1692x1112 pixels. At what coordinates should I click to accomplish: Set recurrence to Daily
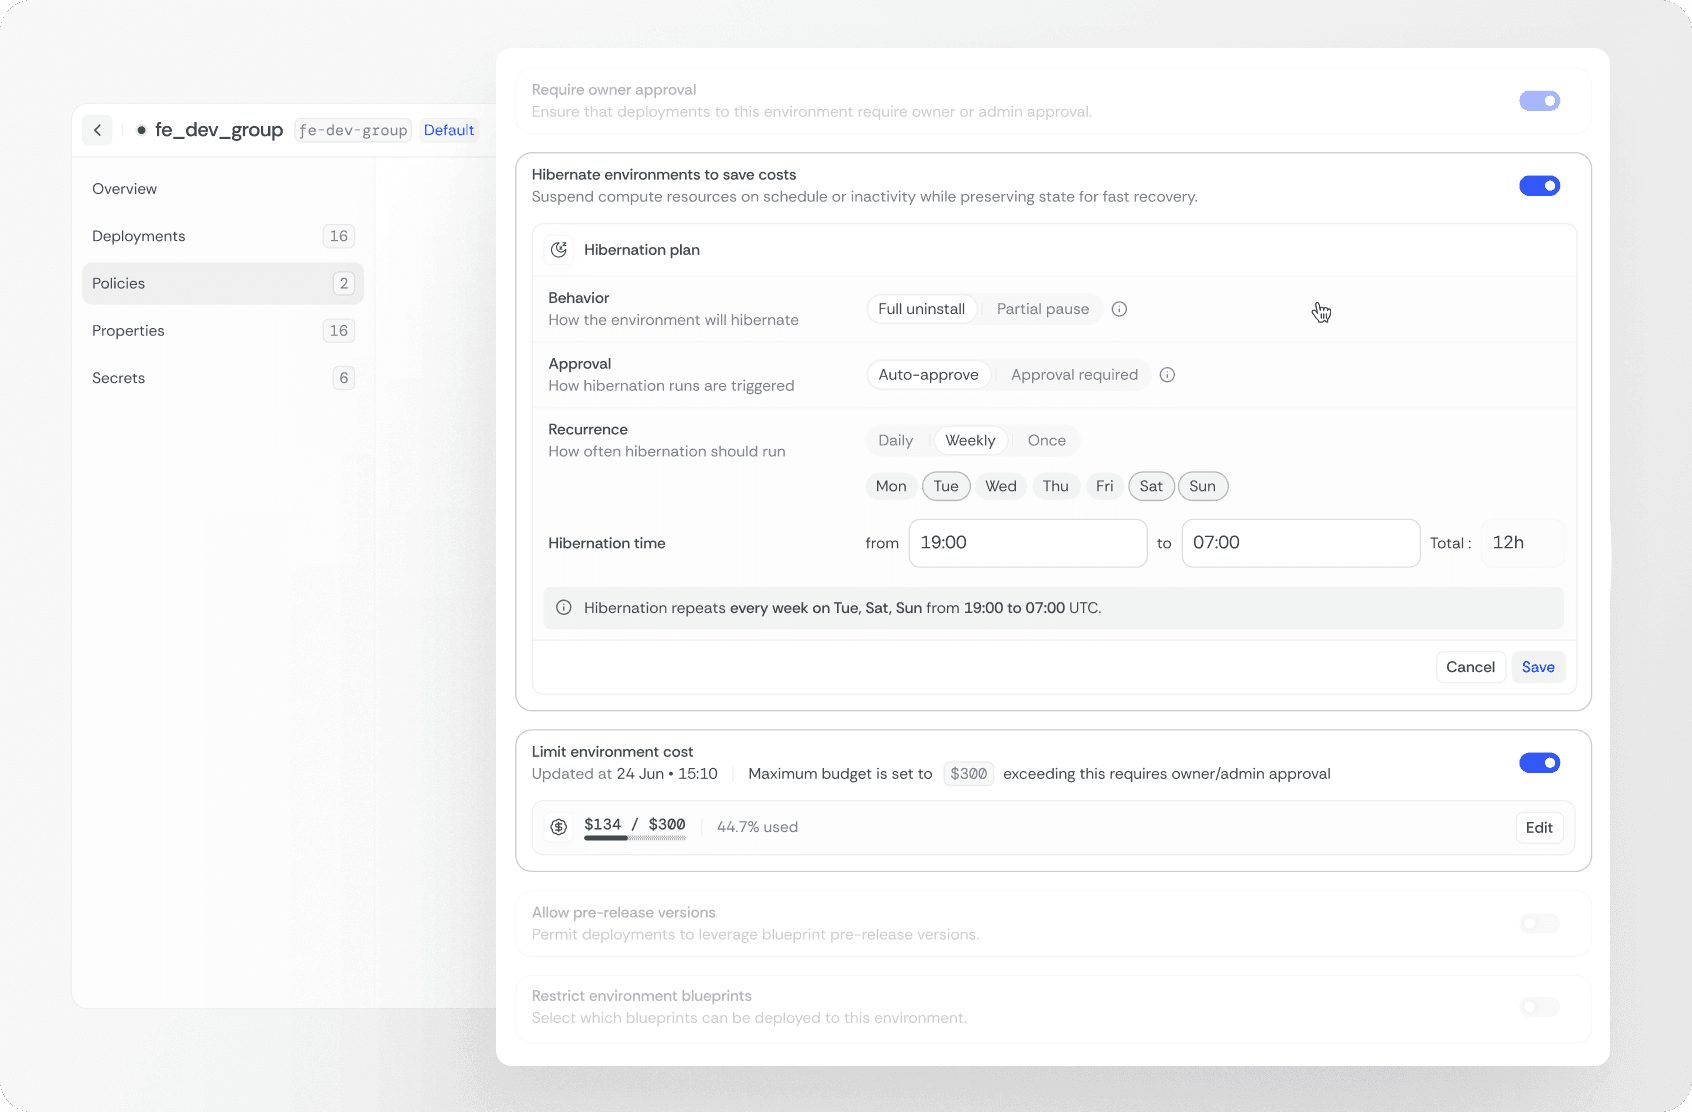click(x=895, y=440)
